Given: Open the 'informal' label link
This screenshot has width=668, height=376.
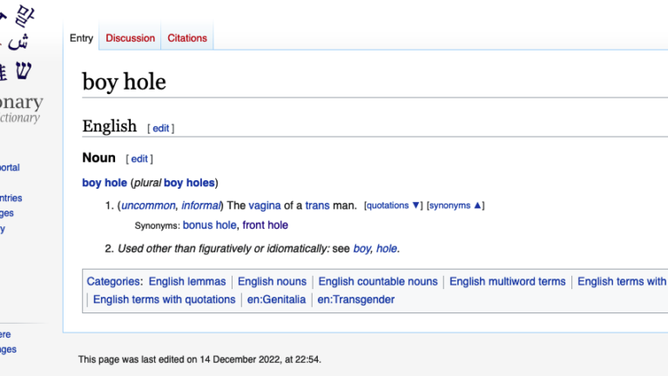Looking at the screenshot, I should pyautogui.click(x=201, y=205).
